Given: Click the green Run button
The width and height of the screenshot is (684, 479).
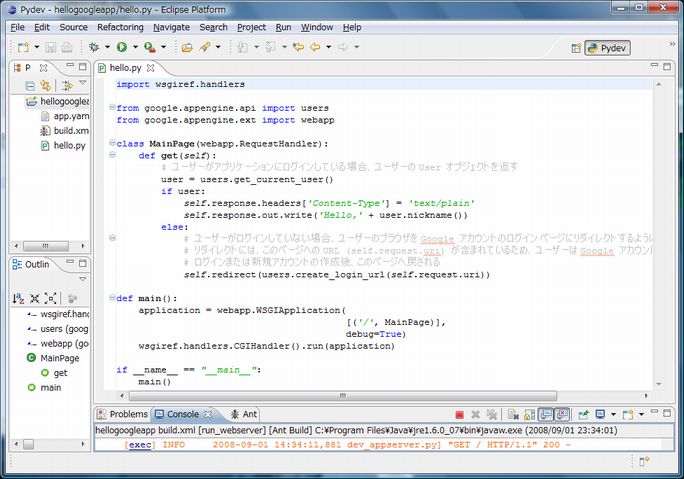Looking at the screenshot, I should (x=121, y=47).
